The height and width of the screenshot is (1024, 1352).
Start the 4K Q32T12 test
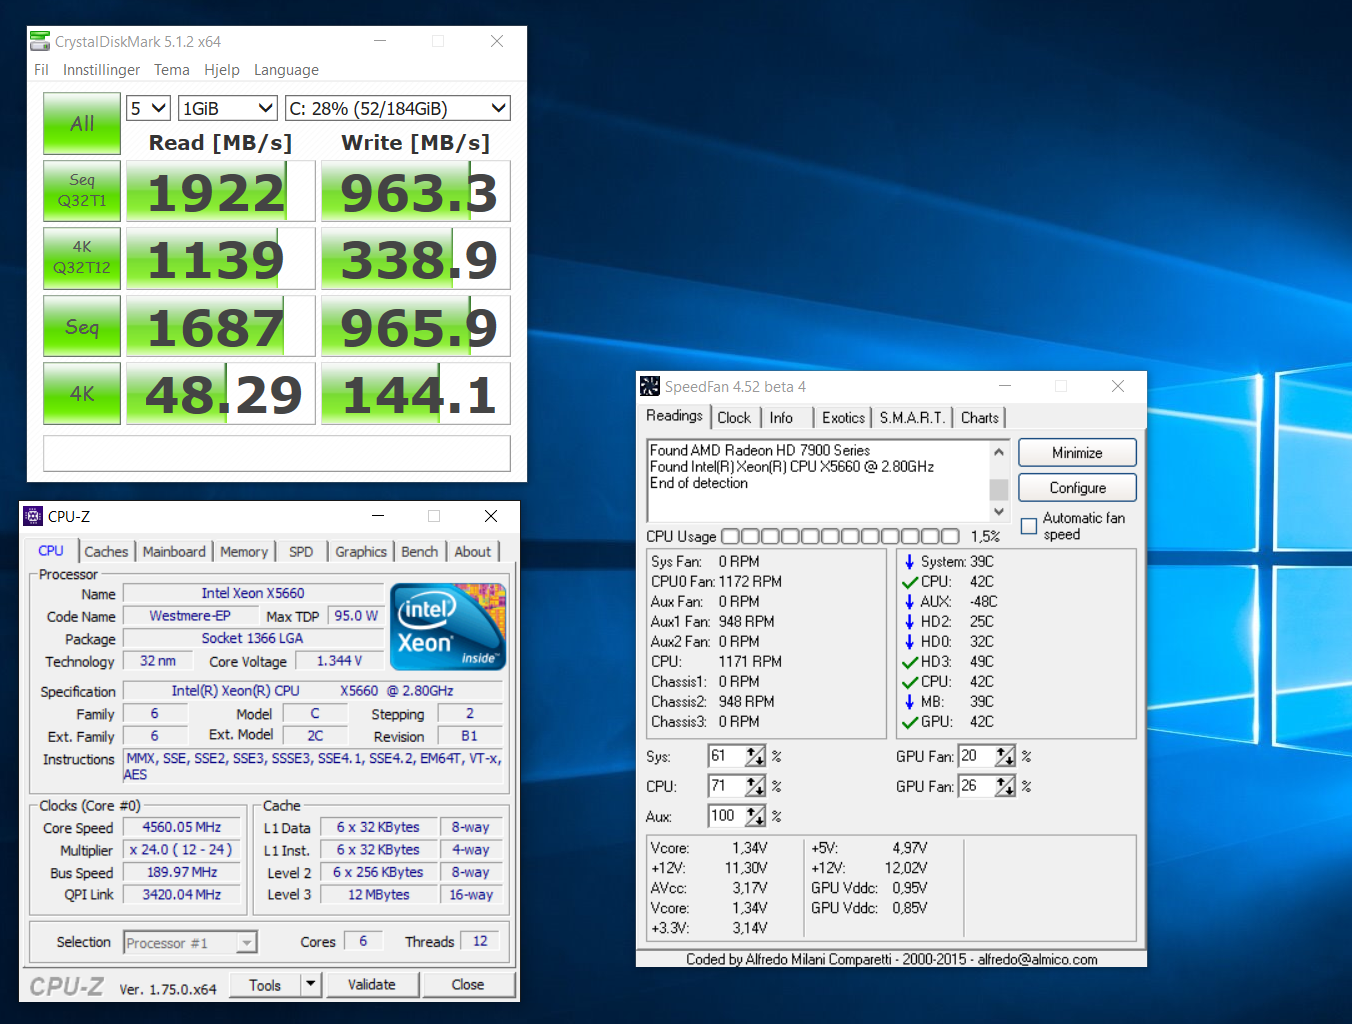pos(82,258)
